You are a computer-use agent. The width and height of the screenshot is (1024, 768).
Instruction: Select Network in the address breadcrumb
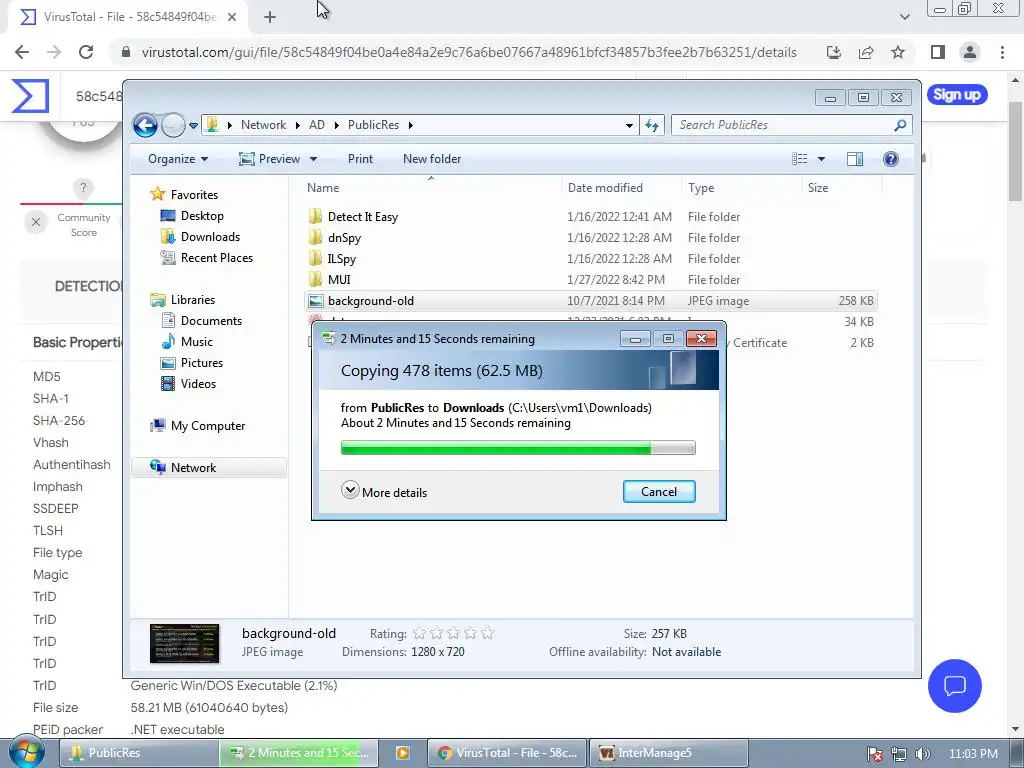point(263,125)
